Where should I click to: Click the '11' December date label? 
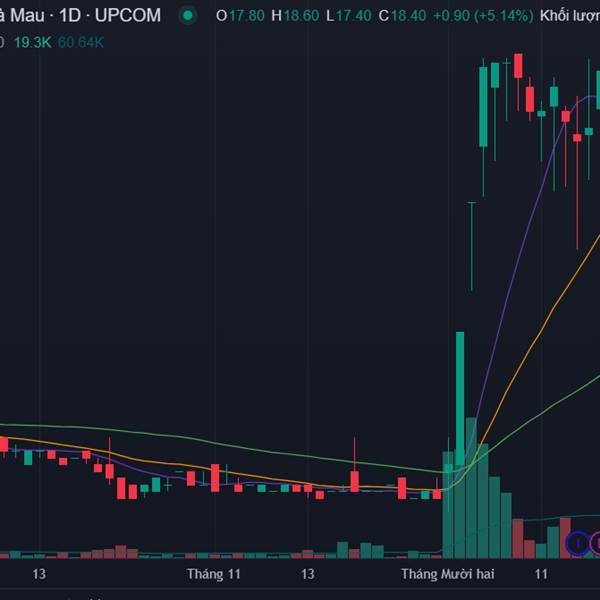coord(541,574)
